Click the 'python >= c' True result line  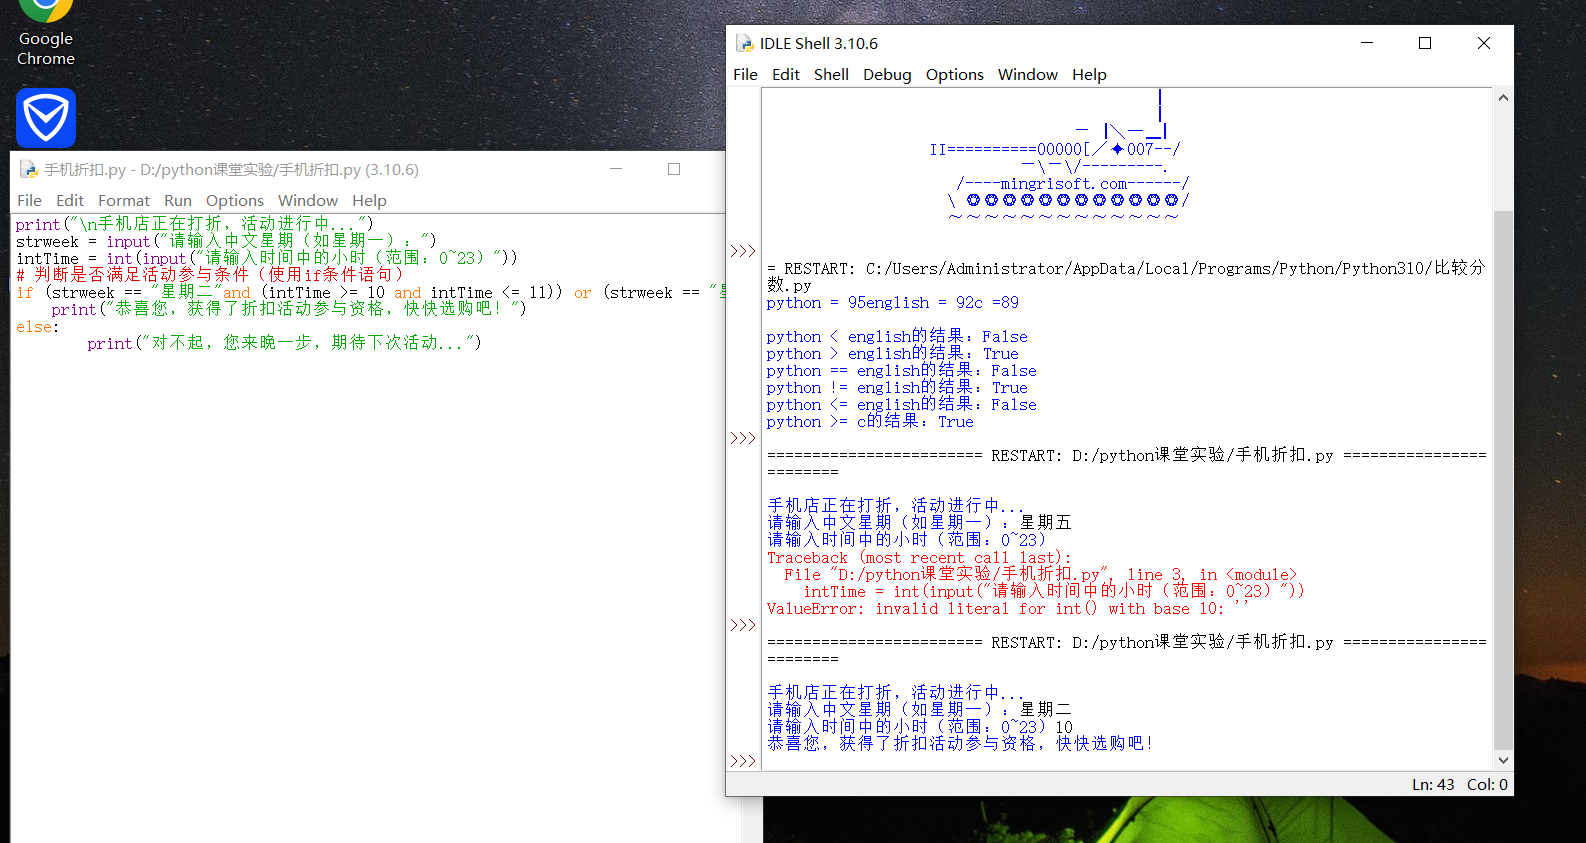[870, 422]
